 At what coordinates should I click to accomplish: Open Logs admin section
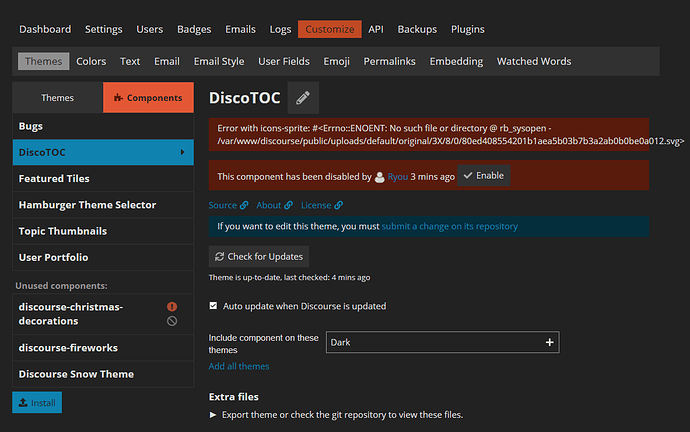[280, 29]
